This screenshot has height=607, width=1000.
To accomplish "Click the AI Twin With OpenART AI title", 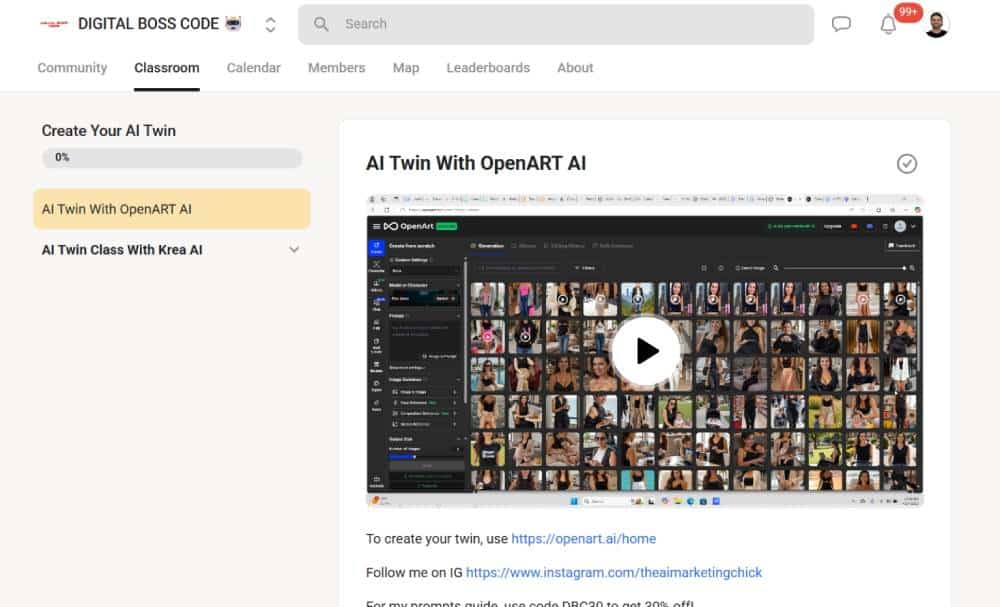I will tap(476, 163).
